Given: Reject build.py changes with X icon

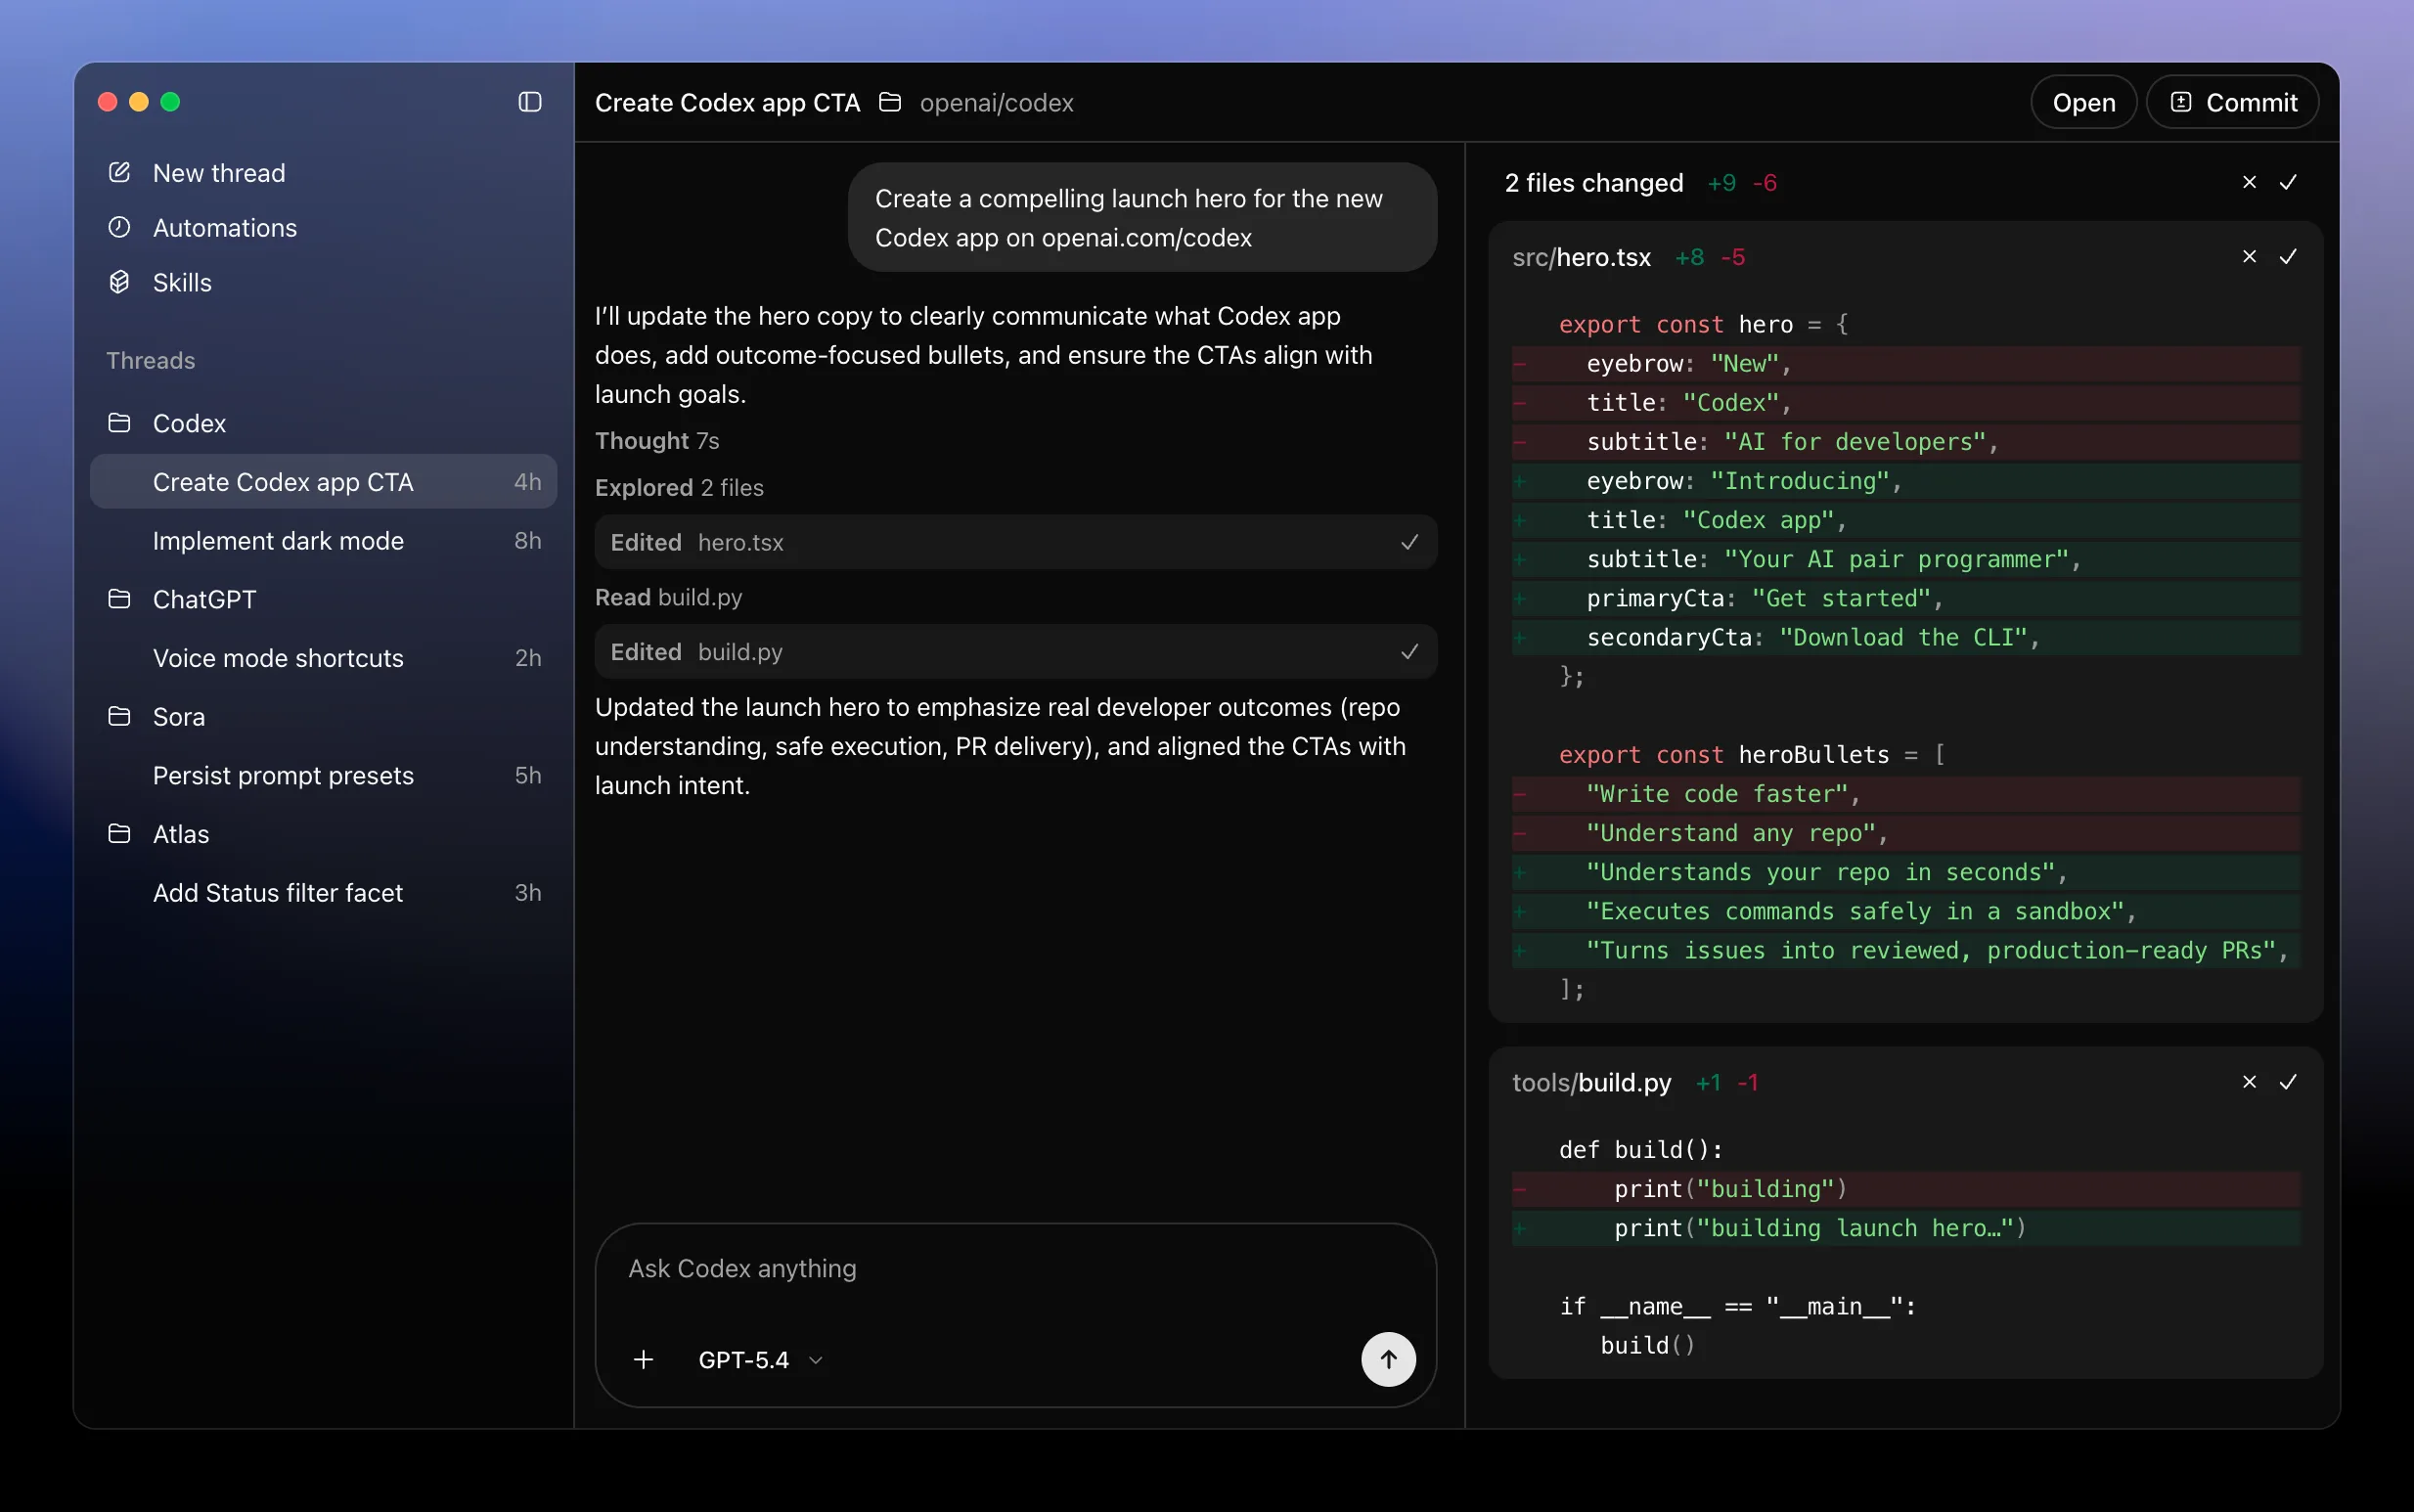Looking at the screenshot, I should [2249, 1082].
